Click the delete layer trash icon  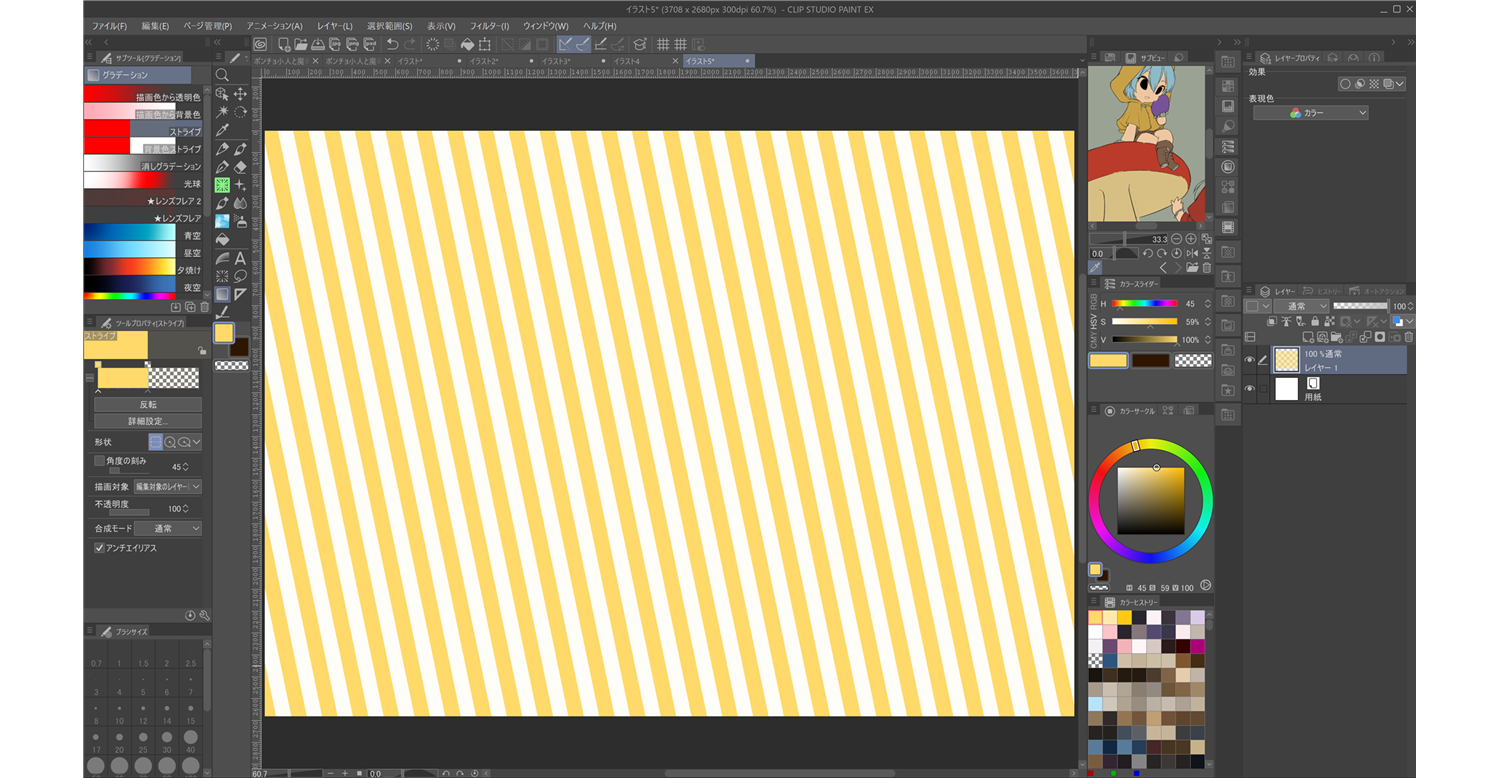[1408, 337]
